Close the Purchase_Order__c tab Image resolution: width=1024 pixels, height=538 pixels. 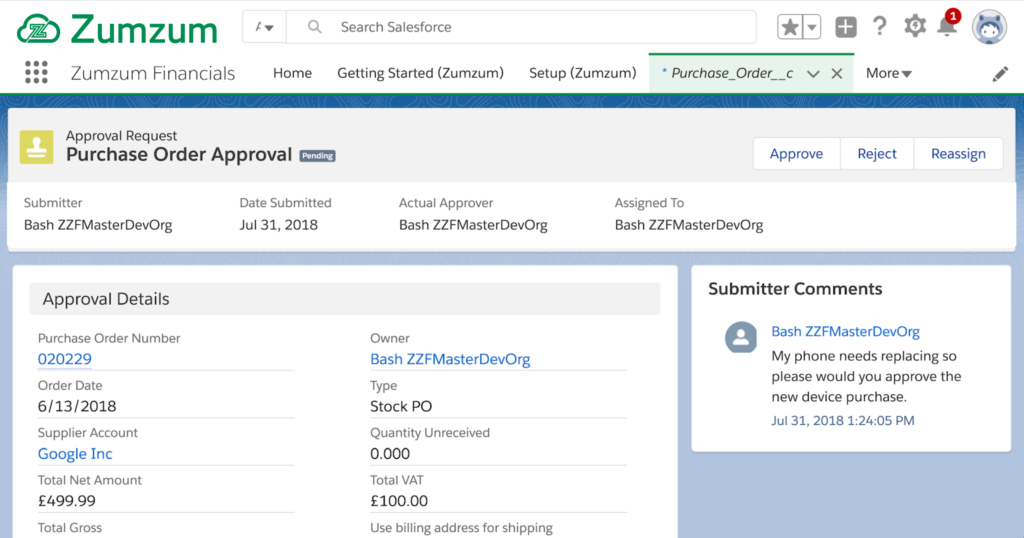(x=837, y=74)
